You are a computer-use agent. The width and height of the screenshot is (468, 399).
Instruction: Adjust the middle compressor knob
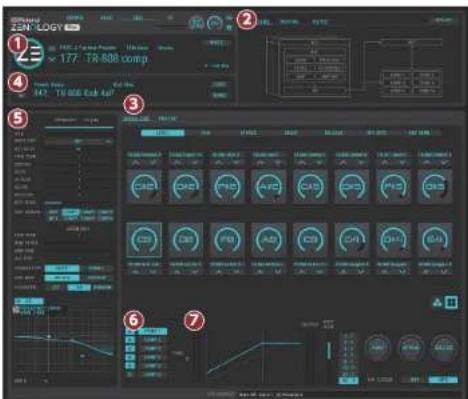[x=411, y=348]
